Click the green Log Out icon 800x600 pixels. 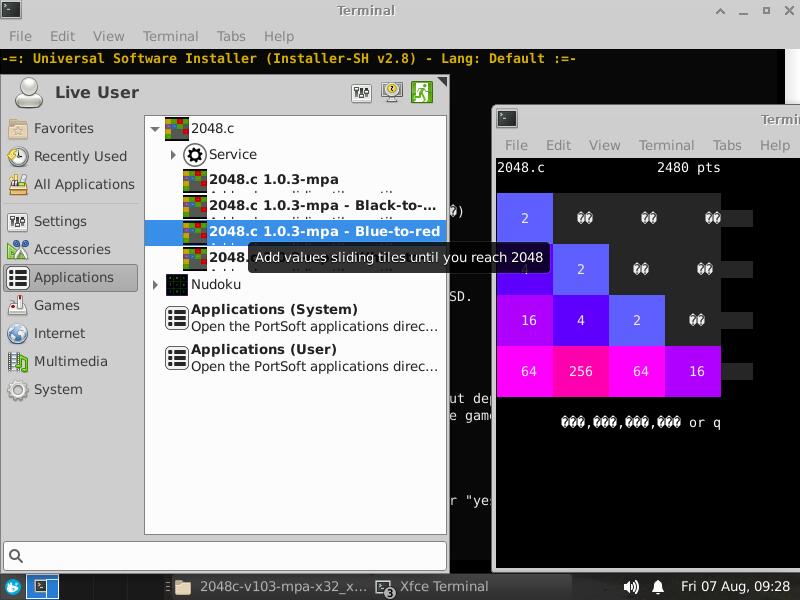pos(421,92)
